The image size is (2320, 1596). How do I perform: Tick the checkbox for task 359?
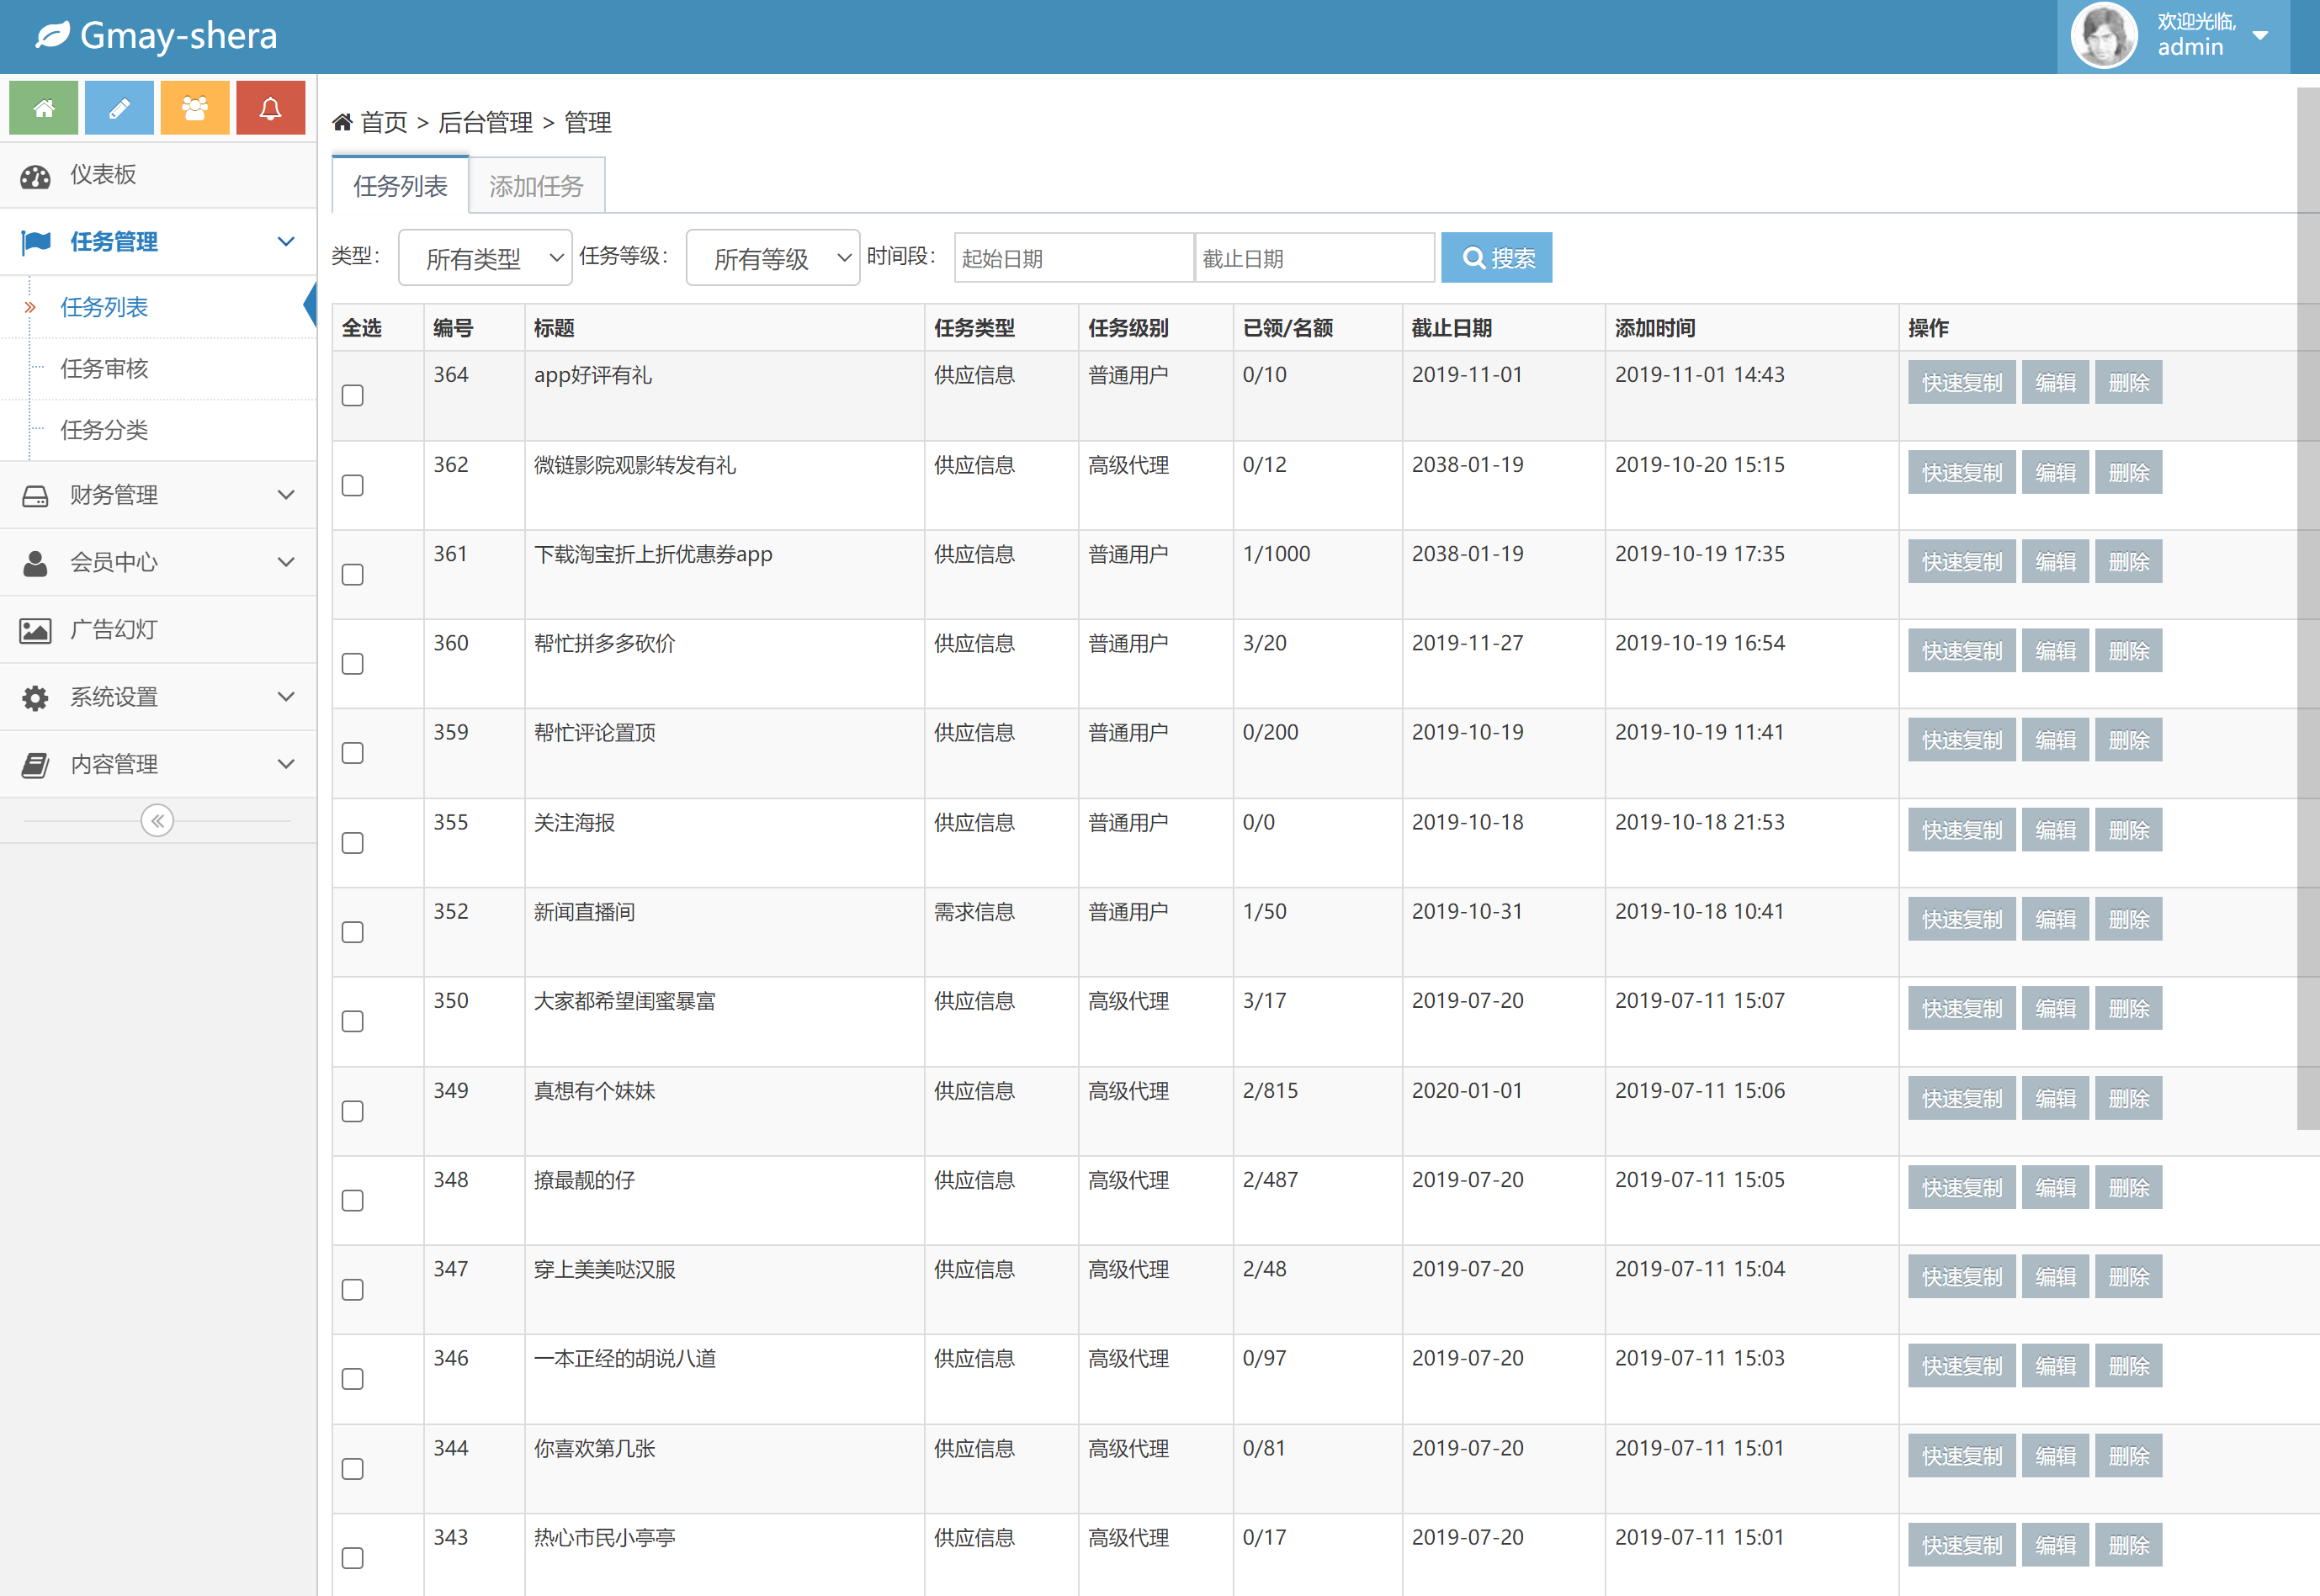tap(352, 753)
